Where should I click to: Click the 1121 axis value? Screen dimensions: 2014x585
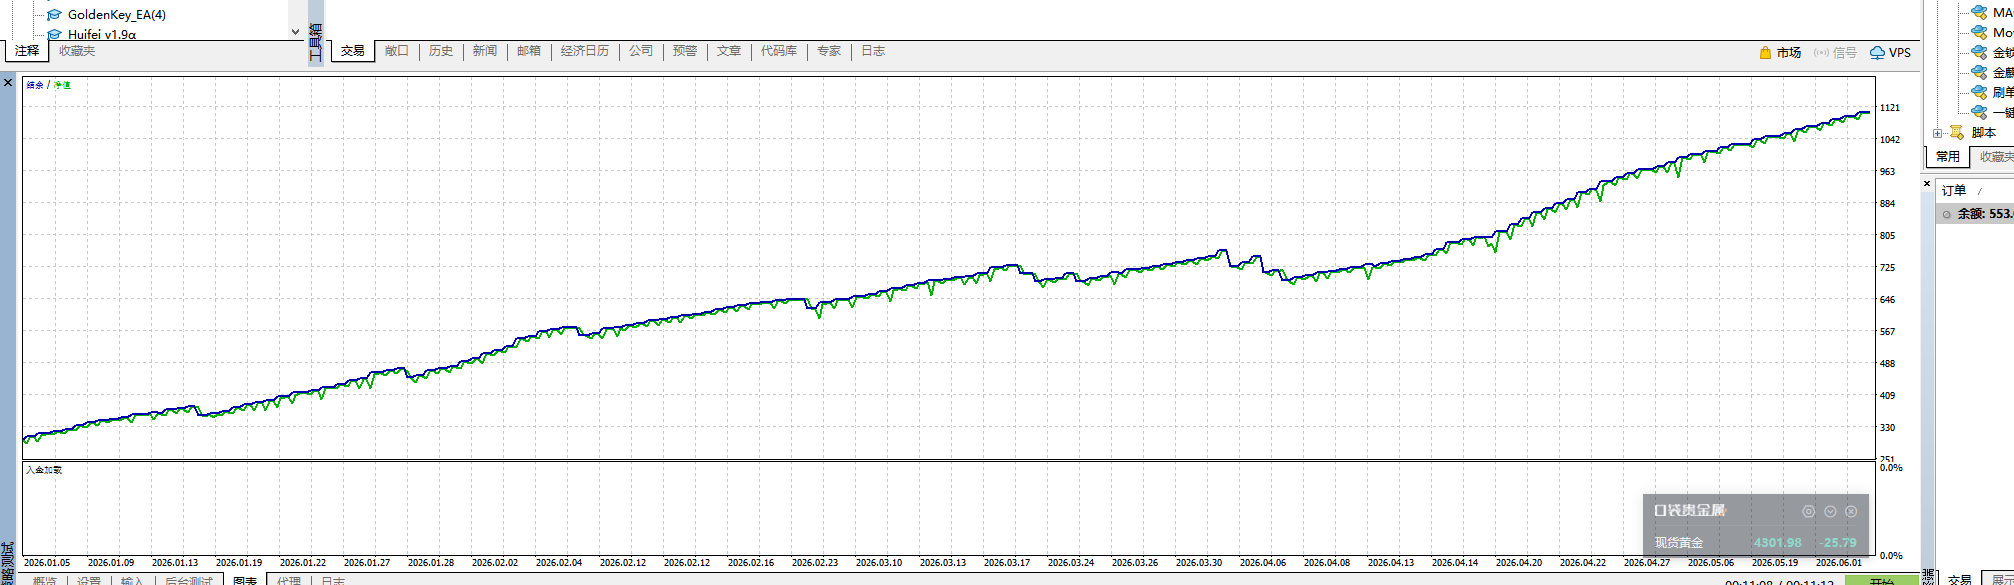pyautogui.click(x=1889, y=108)
